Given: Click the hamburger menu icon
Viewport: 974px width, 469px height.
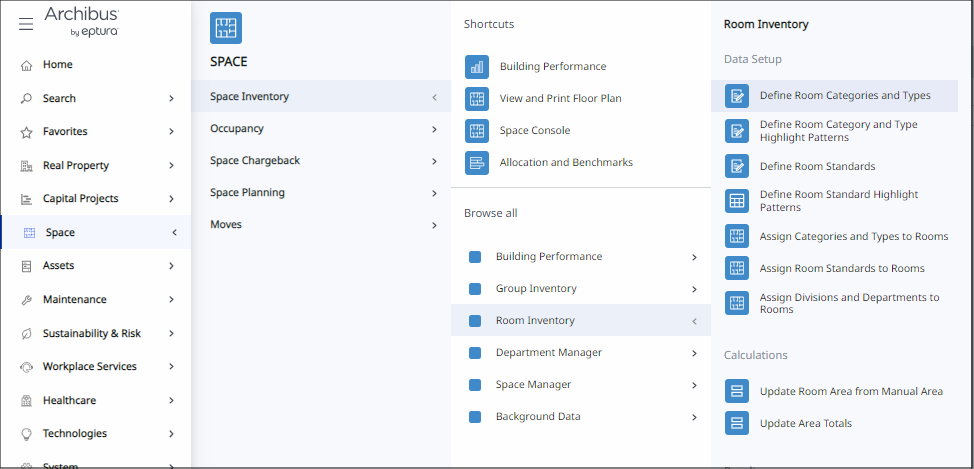Looking at the screenshot, I should point(26,24).
